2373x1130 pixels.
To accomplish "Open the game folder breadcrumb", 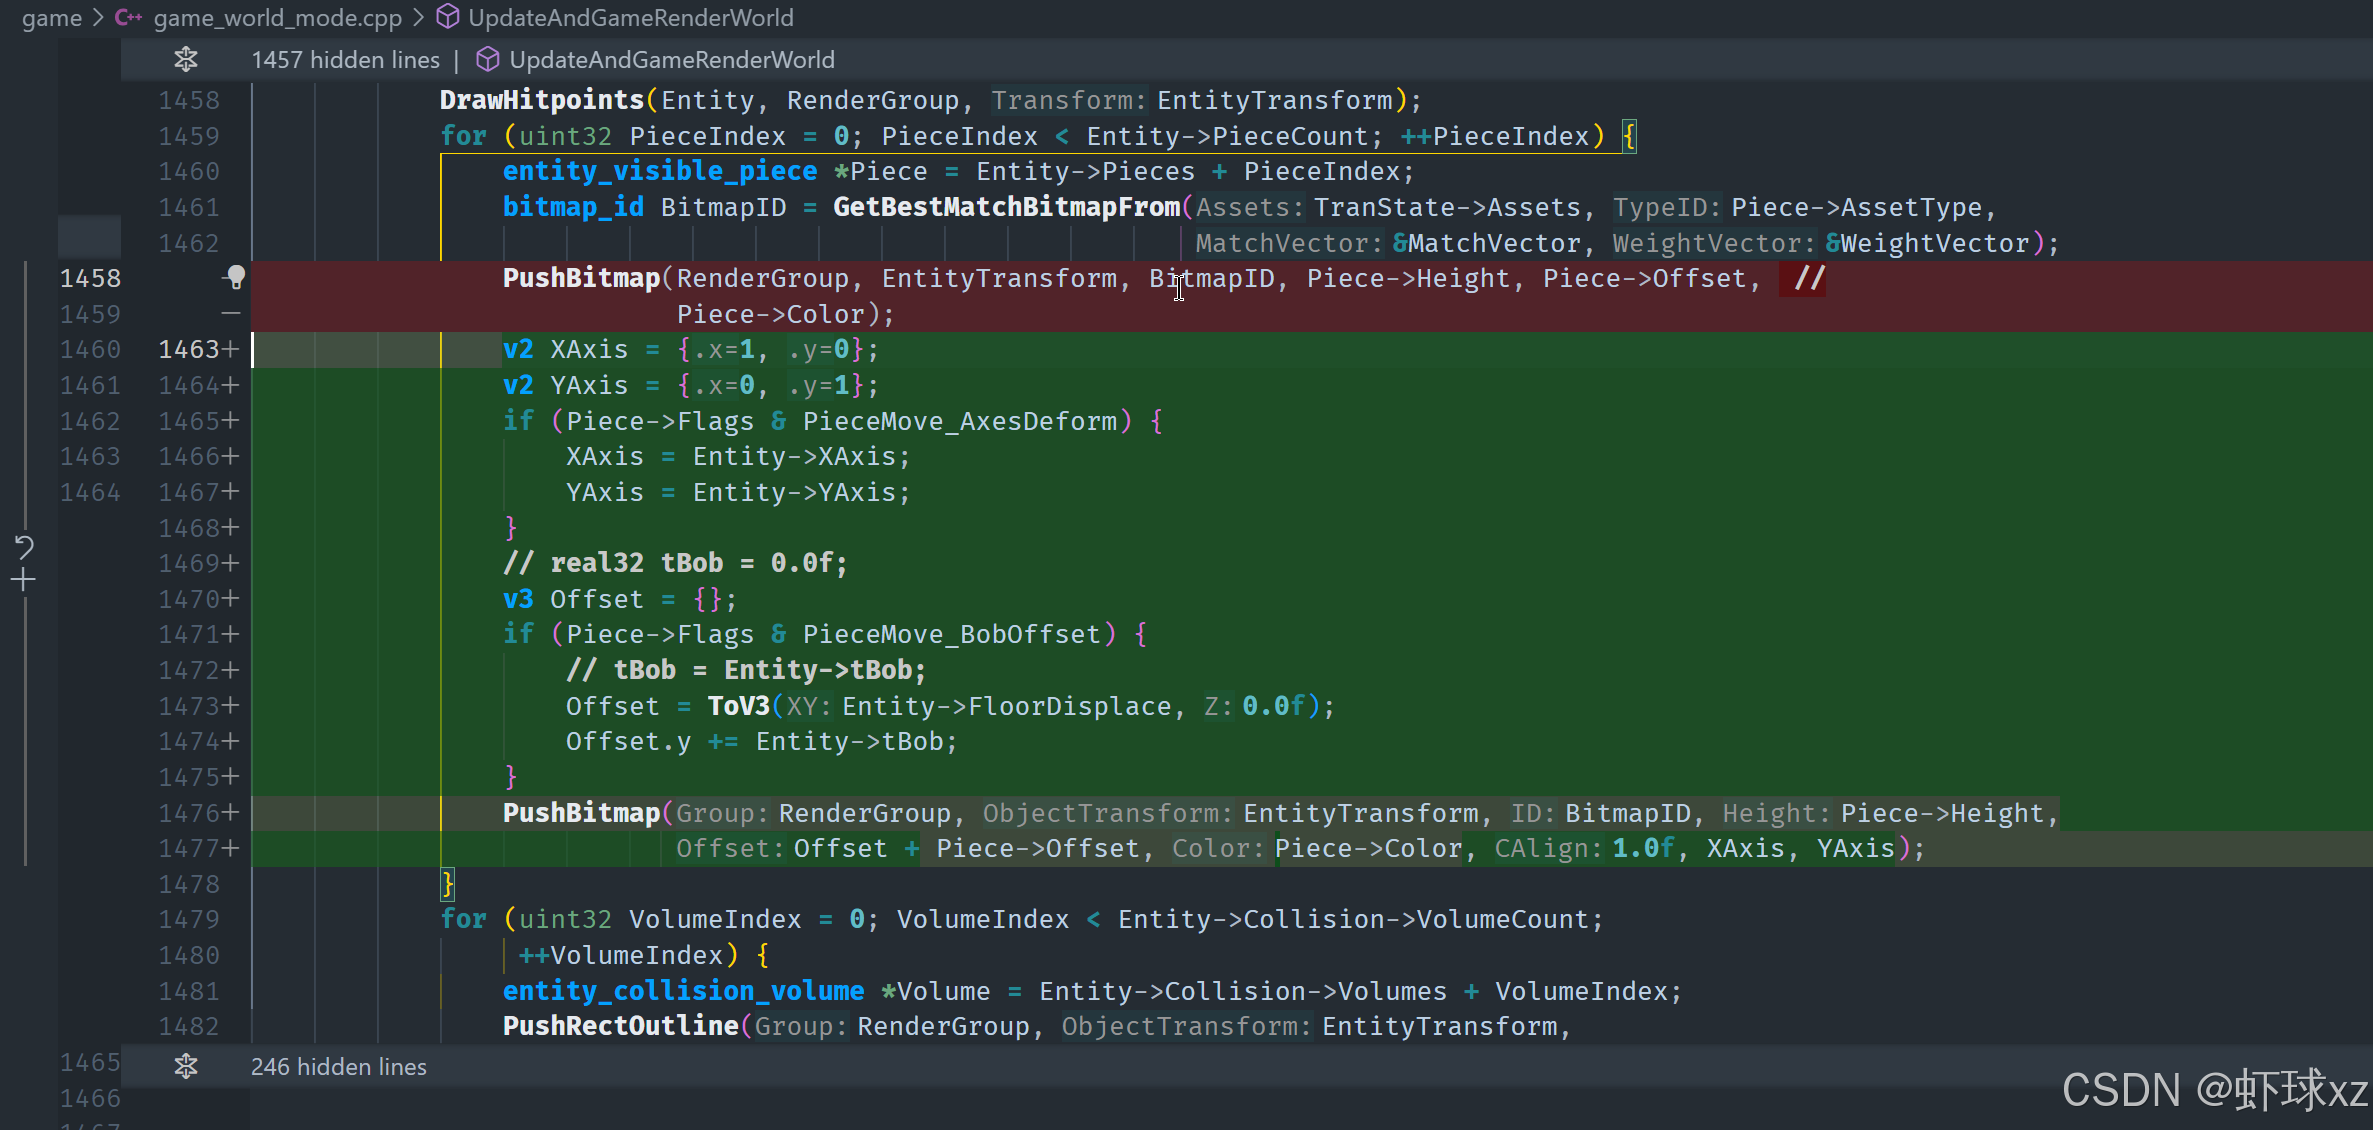I will (x=52, y=18).
